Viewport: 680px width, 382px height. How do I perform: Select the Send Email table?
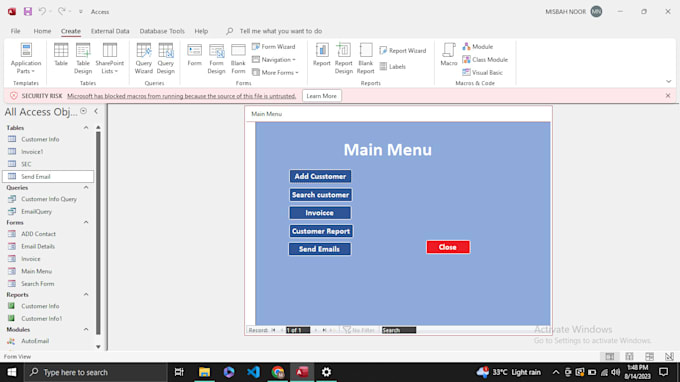tap(48, 176)
